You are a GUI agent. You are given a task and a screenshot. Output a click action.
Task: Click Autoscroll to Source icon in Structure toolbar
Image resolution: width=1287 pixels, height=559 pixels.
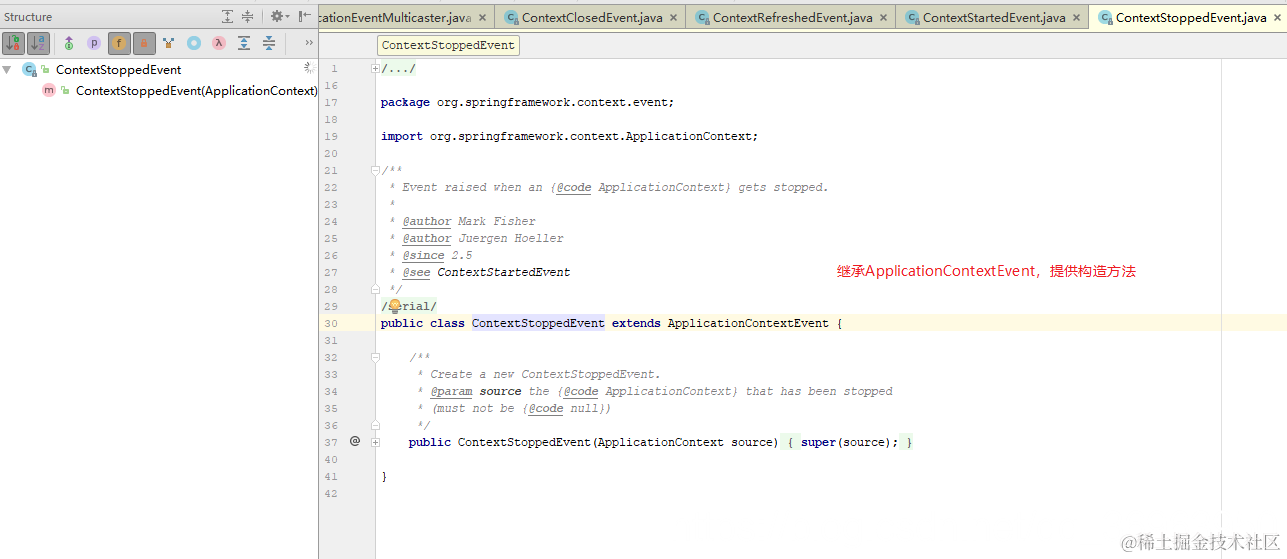click(244, 43)
